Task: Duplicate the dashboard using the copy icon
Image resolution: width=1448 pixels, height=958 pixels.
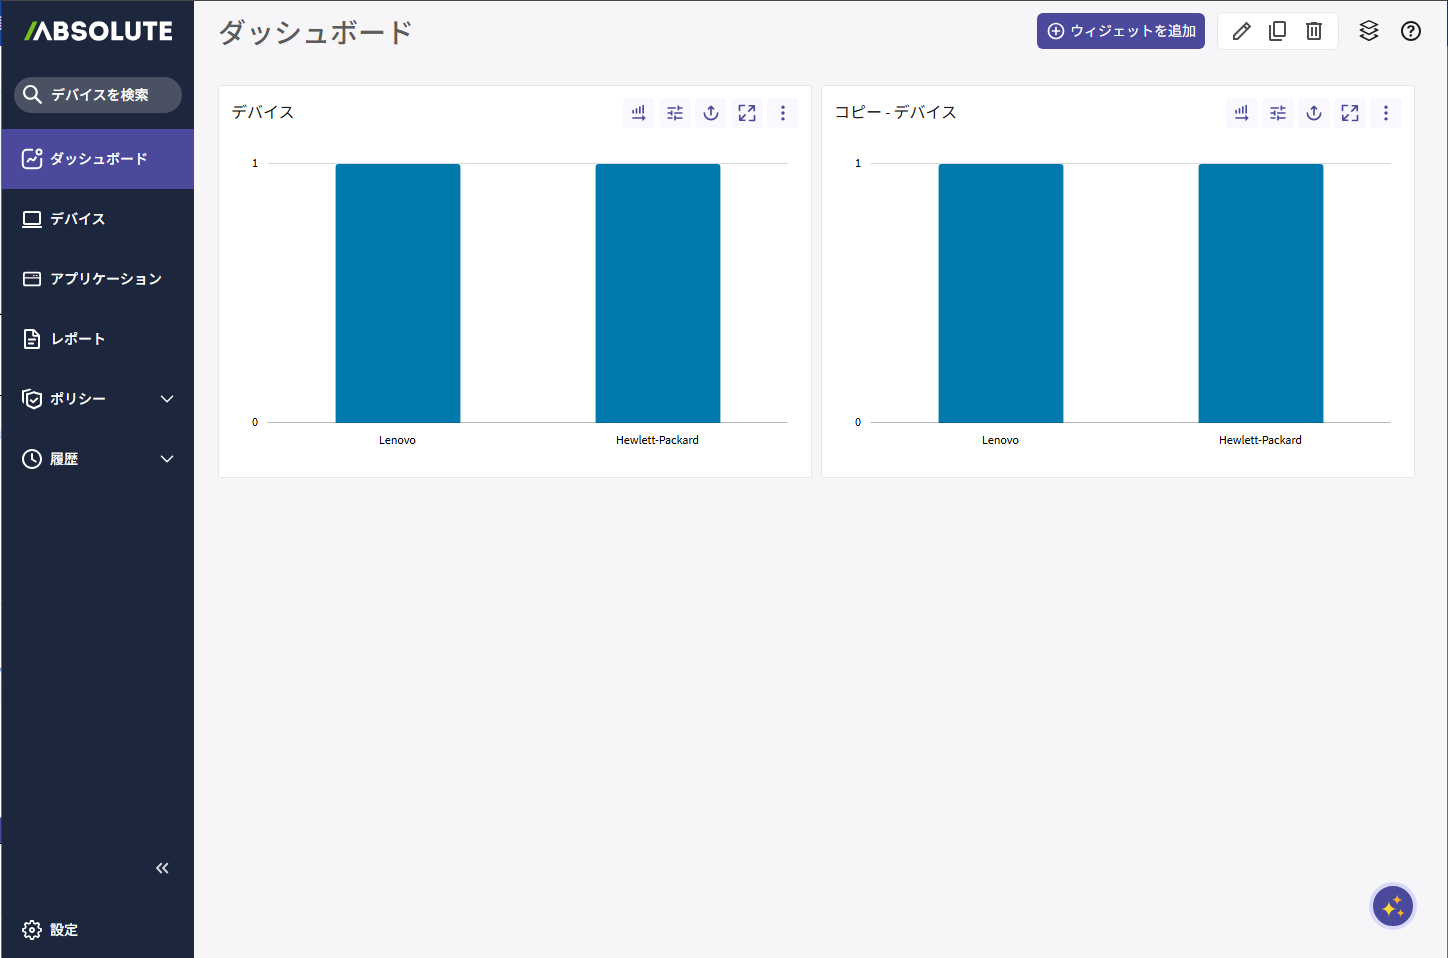Action: [1277, 31]
